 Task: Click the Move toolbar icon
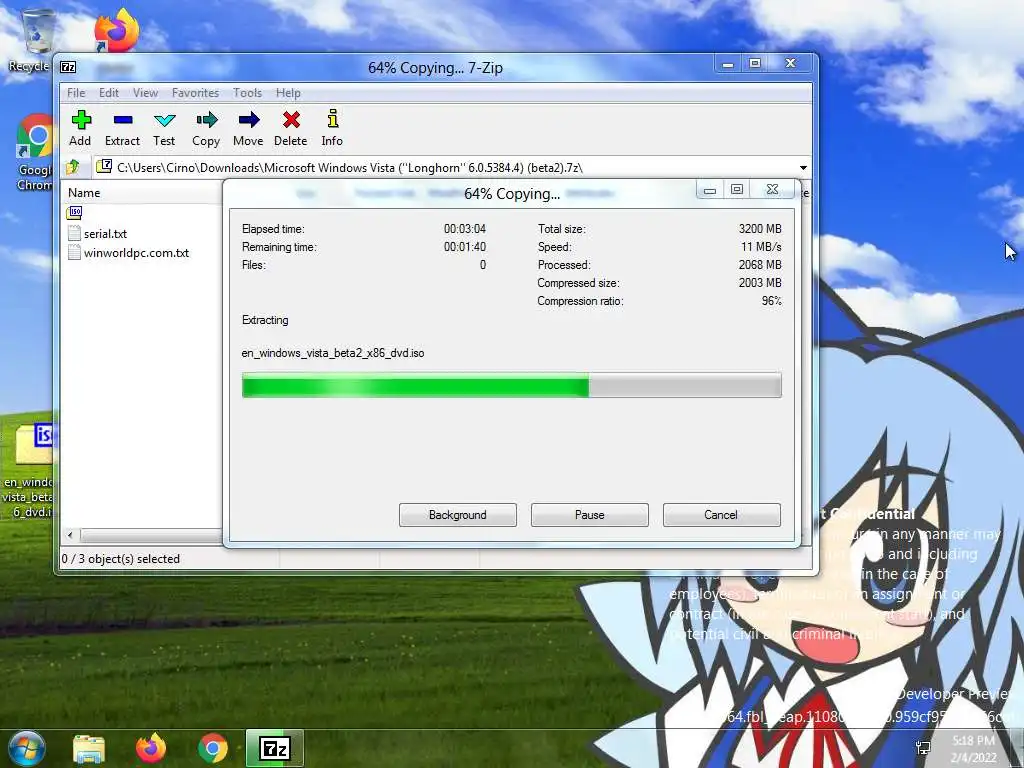[249, 120]
